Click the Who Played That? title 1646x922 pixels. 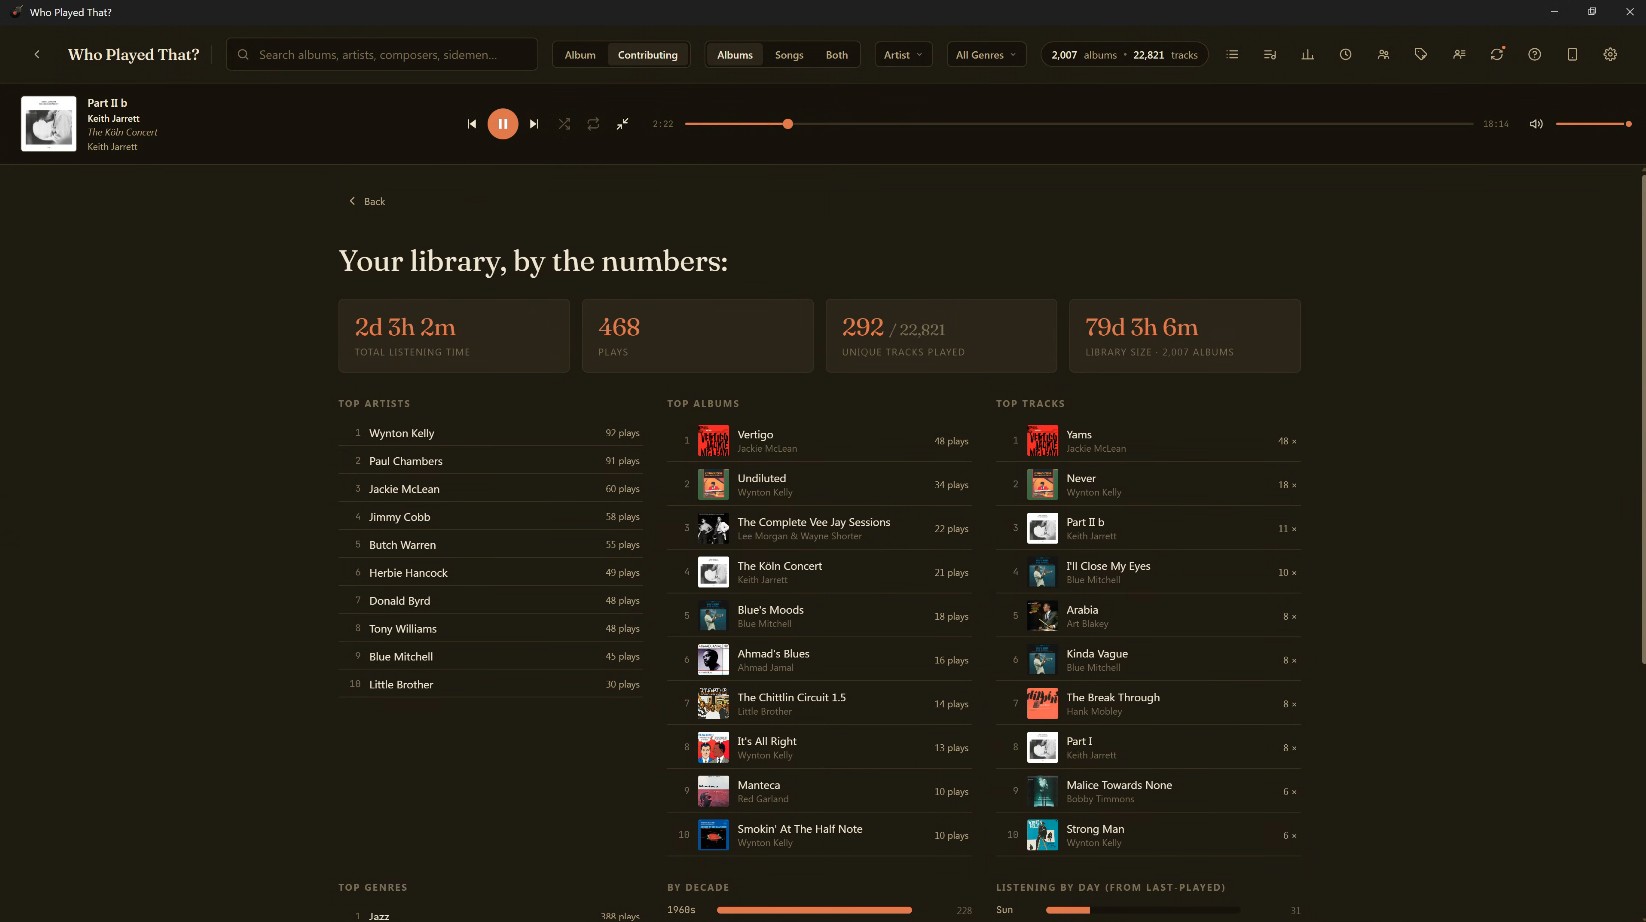(134, 55)
